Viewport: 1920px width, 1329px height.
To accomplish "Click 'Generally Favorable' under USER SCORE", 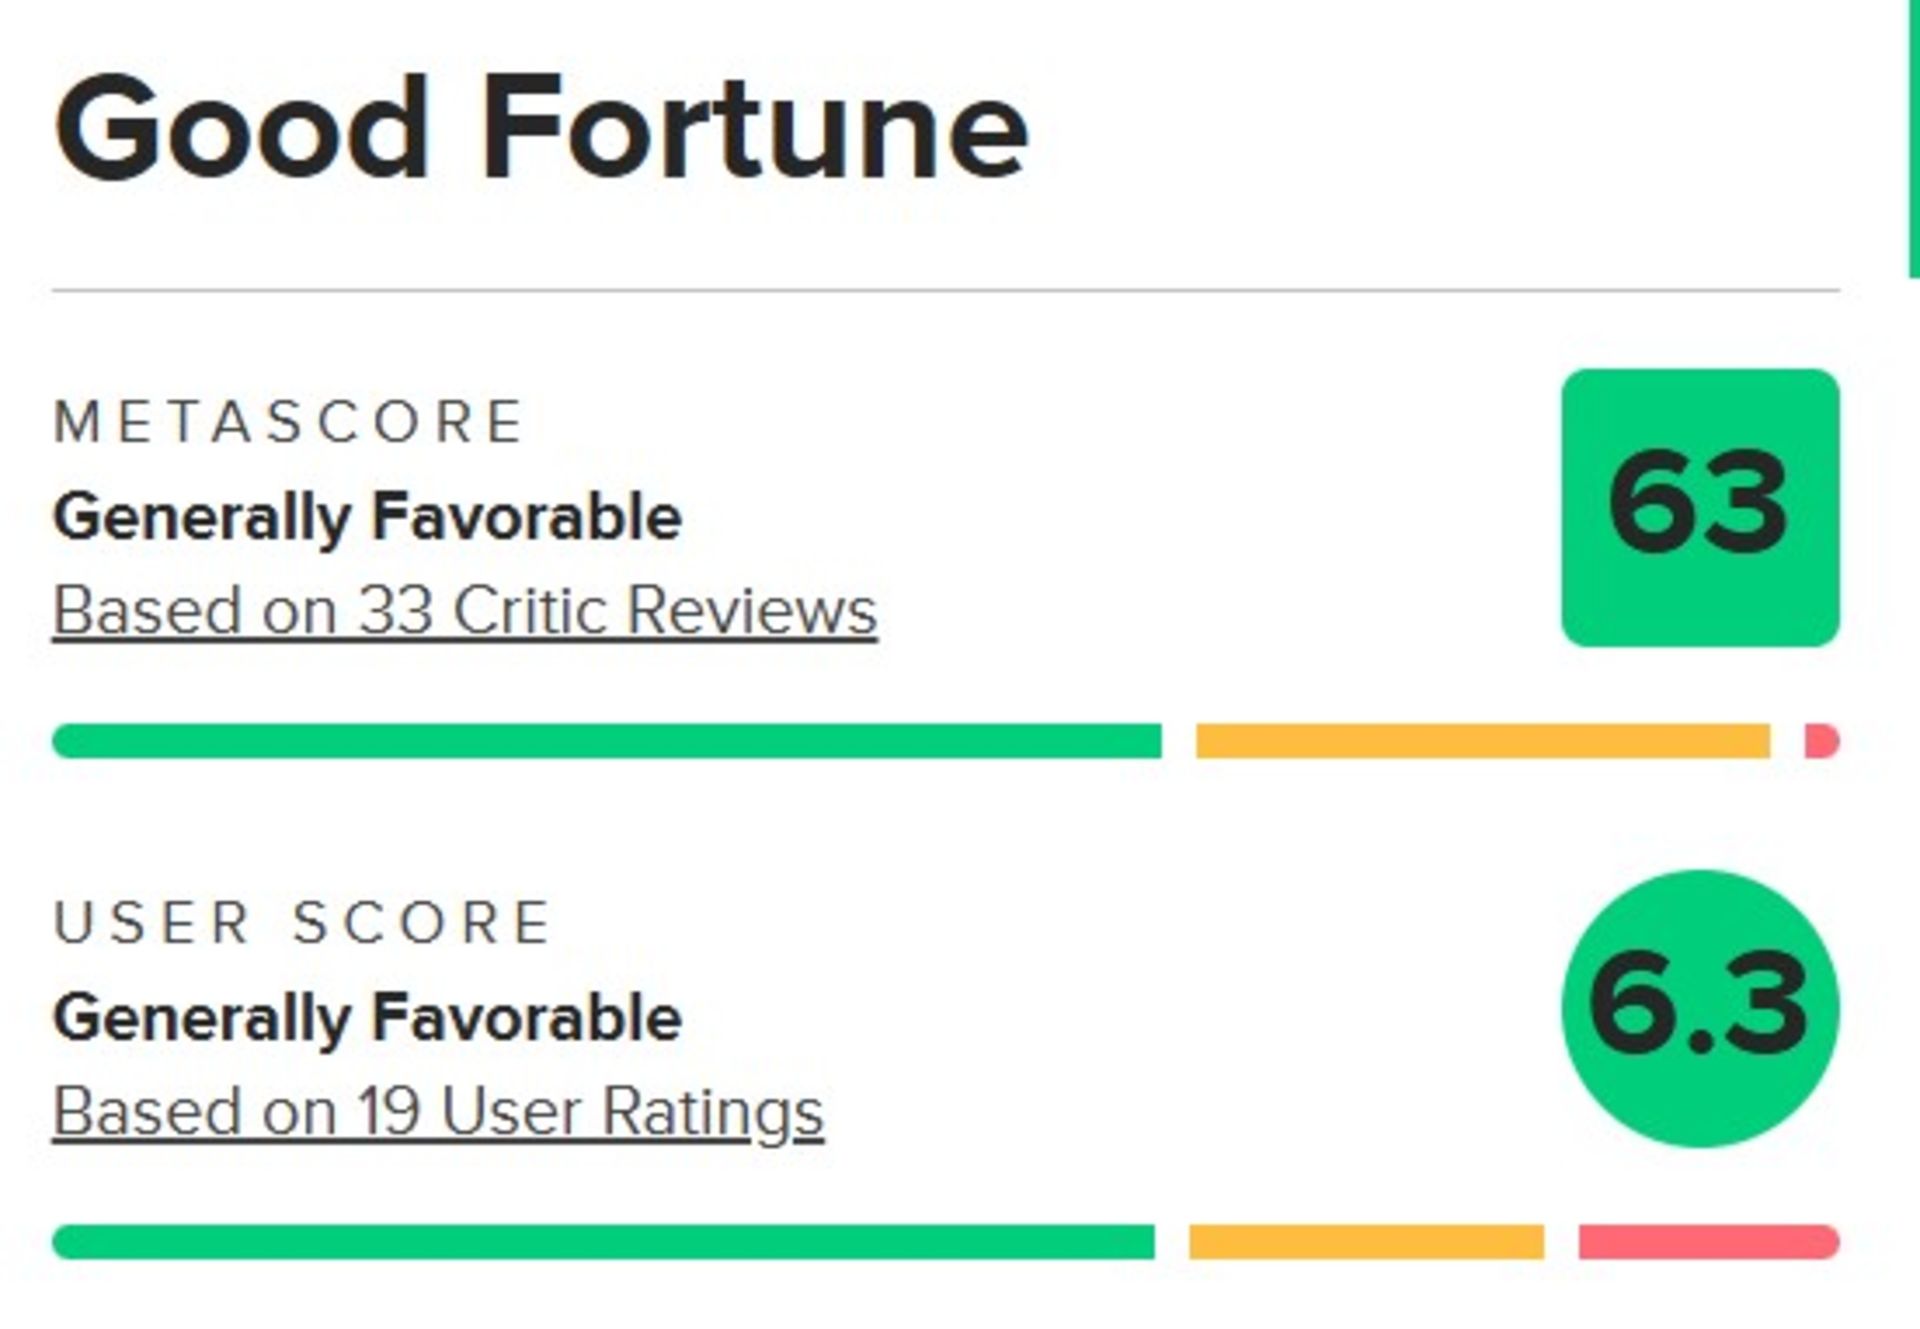I will tap(367, 1018).
